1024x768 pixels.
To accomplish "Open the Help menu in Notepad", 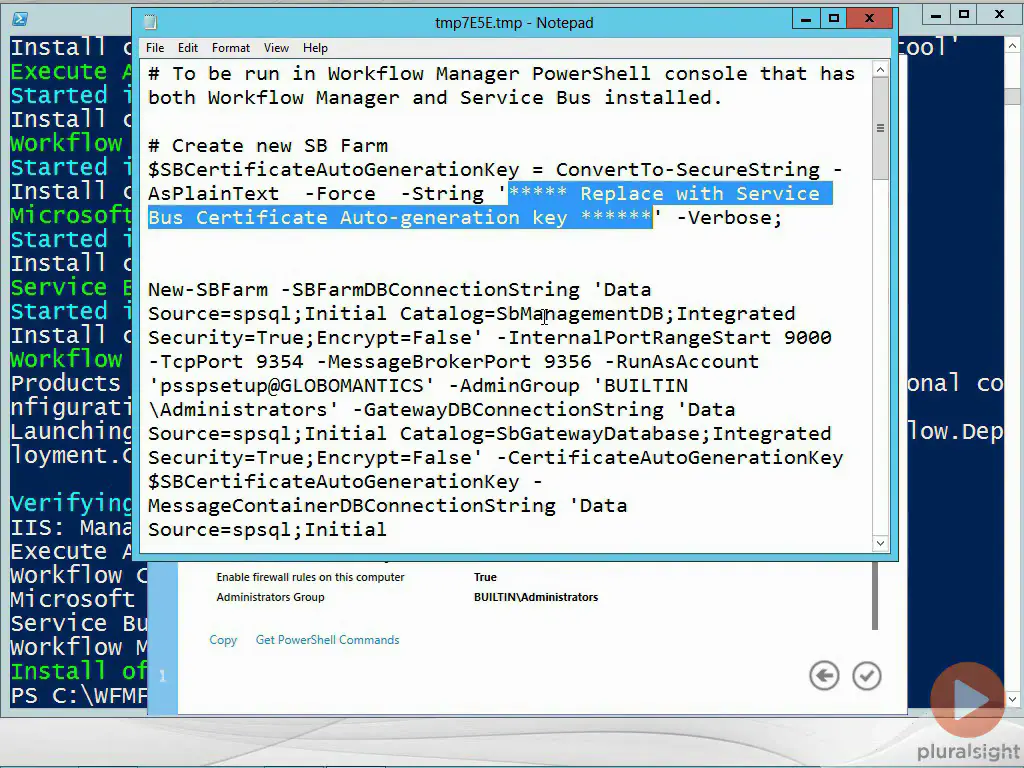I will click(x=315, y=48).
